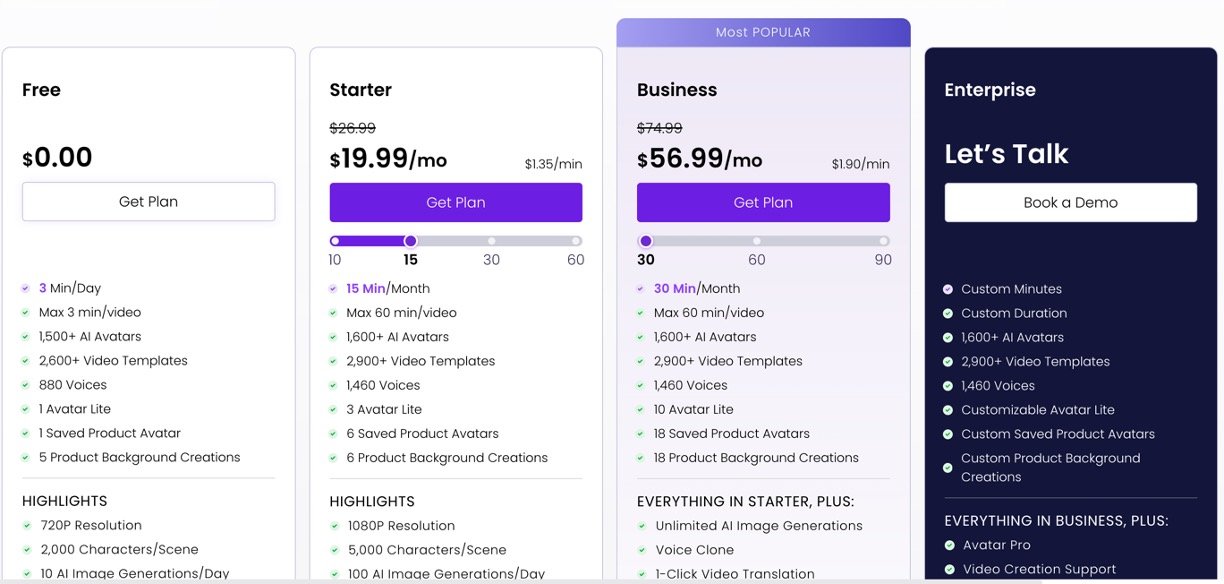Click checkmark beside Unlimited AI Image Generations
This screenshot has height=584, width=1224.
pyautogui.click(x=642, y=526)
